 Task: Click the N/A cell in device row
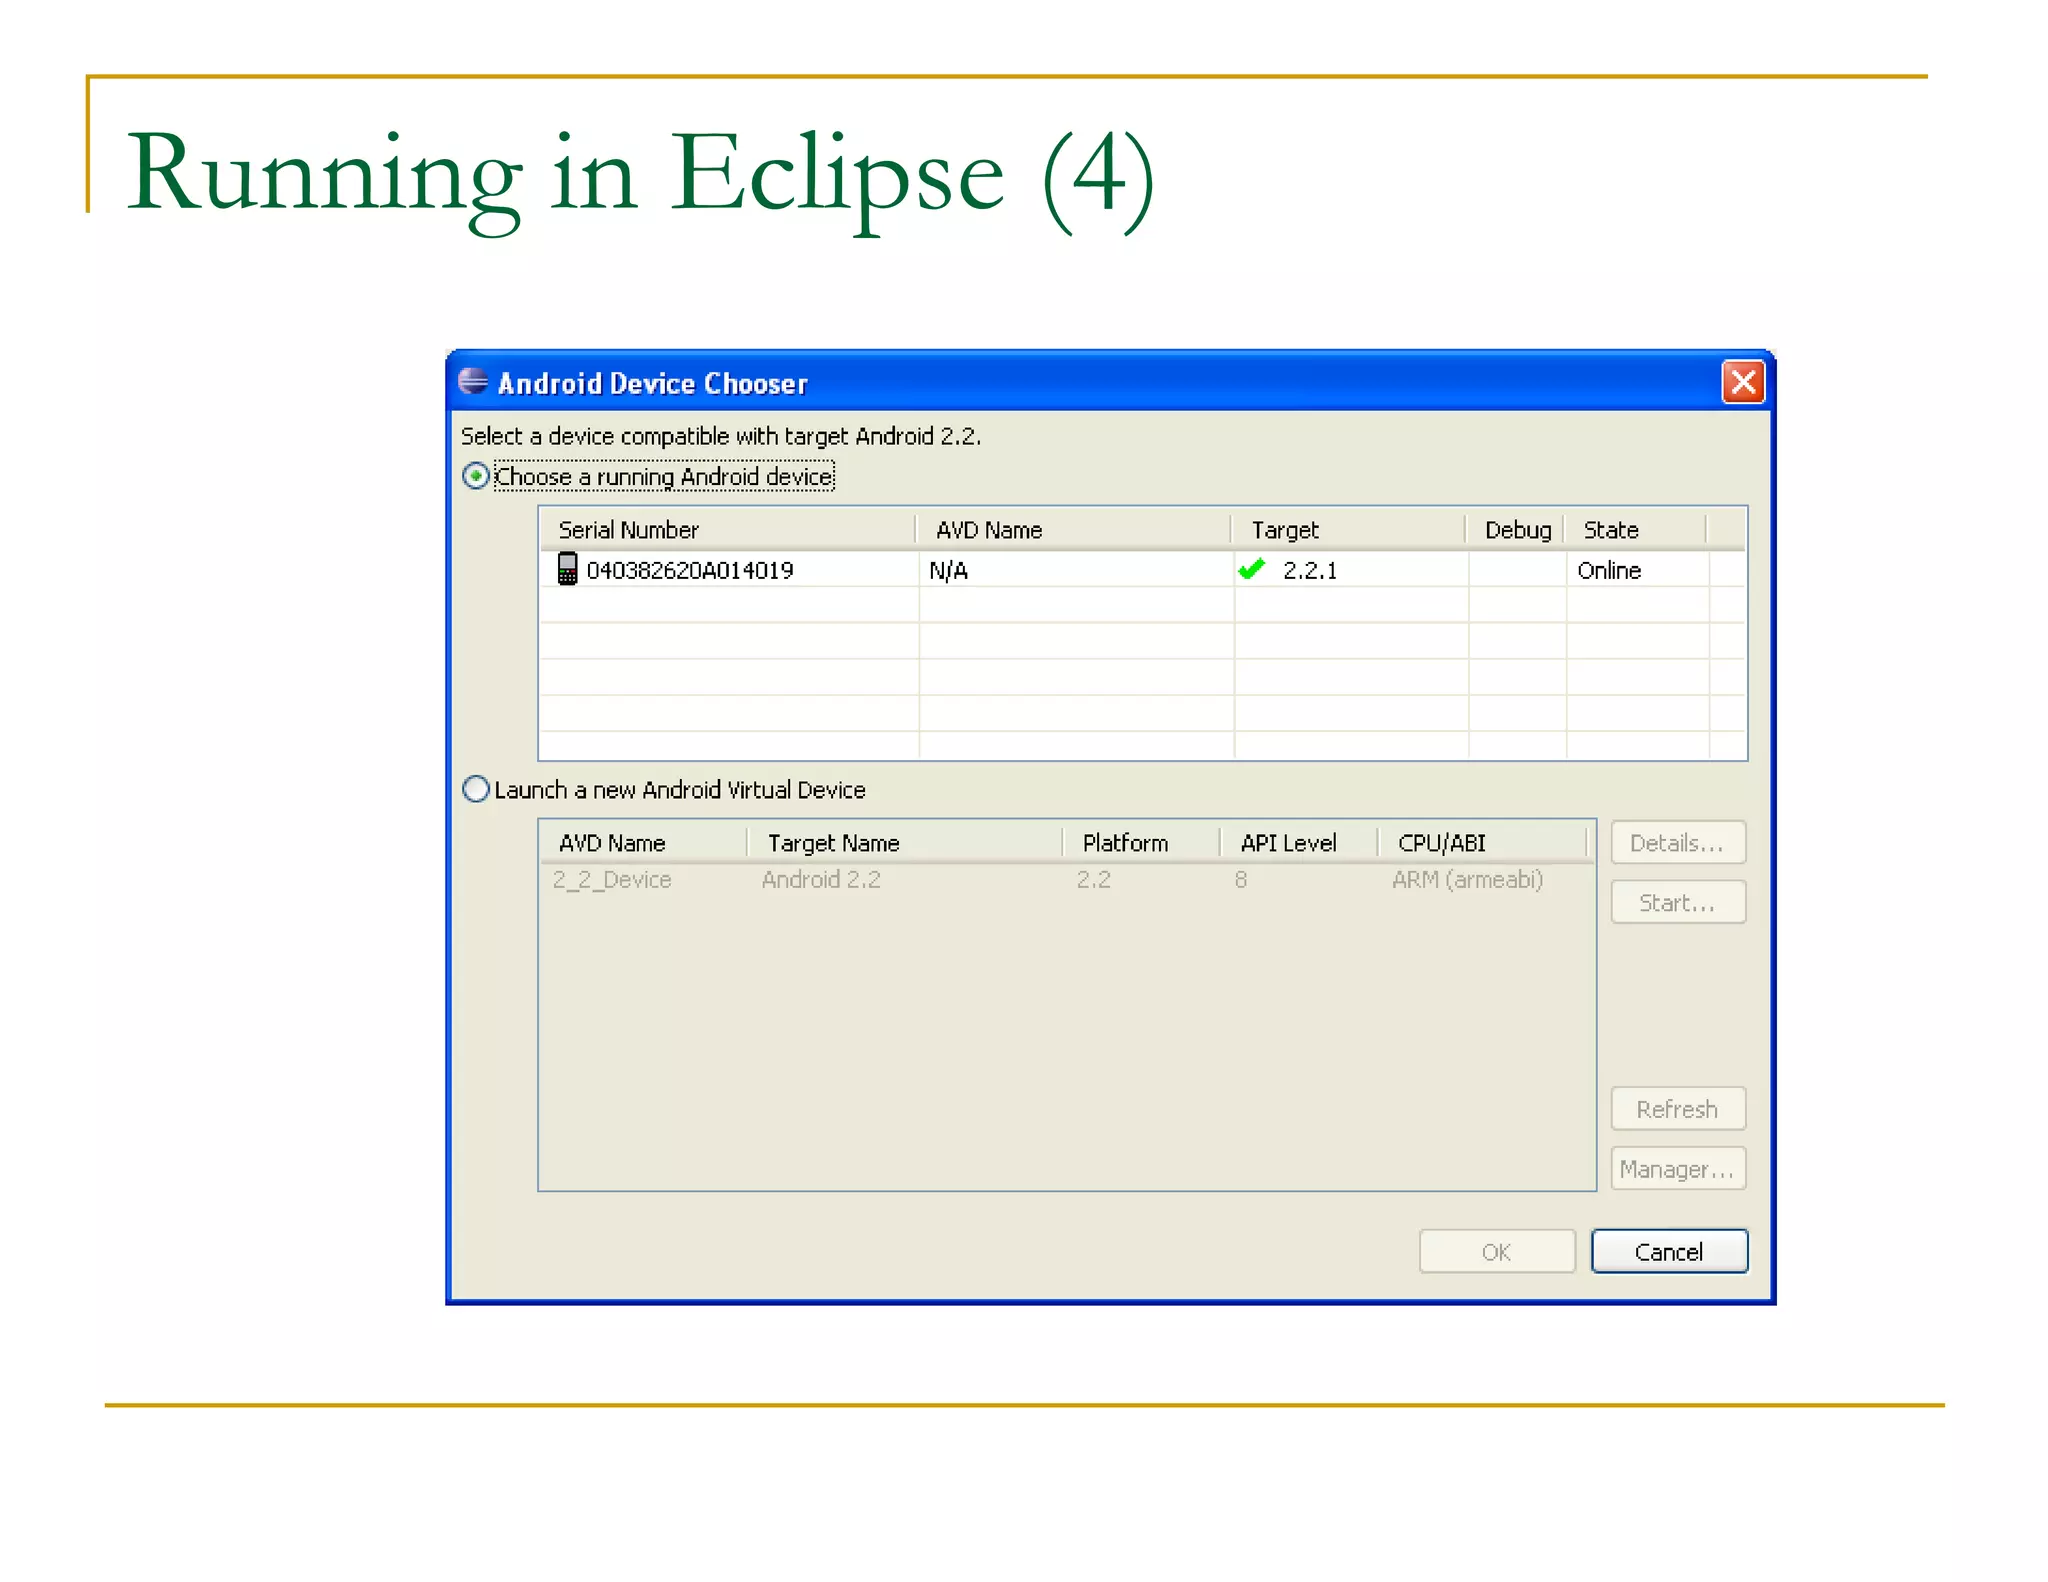(x=949, y=570)
